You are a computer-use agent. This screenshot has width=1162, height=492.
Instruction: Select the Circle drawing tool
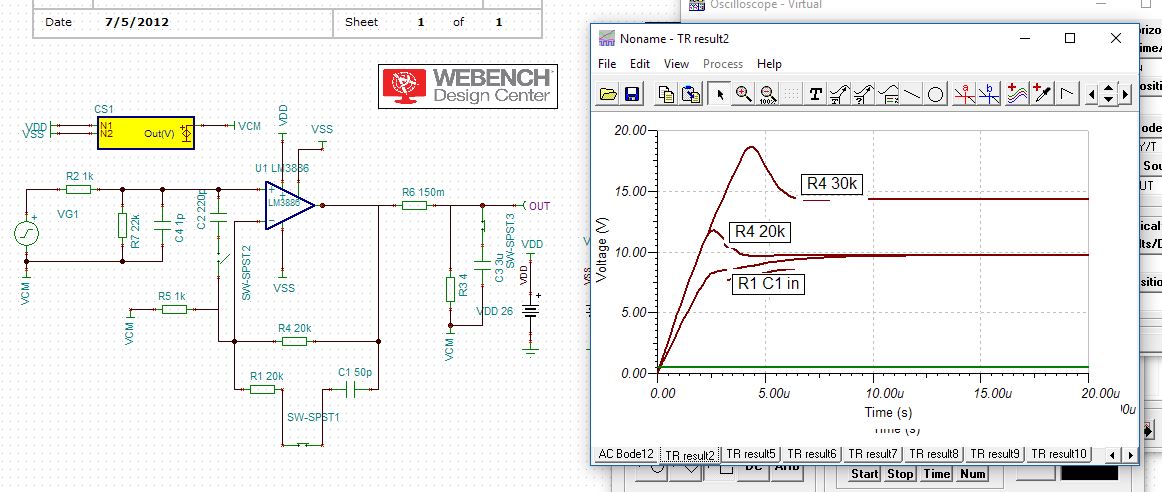click(x=935, y=94)
